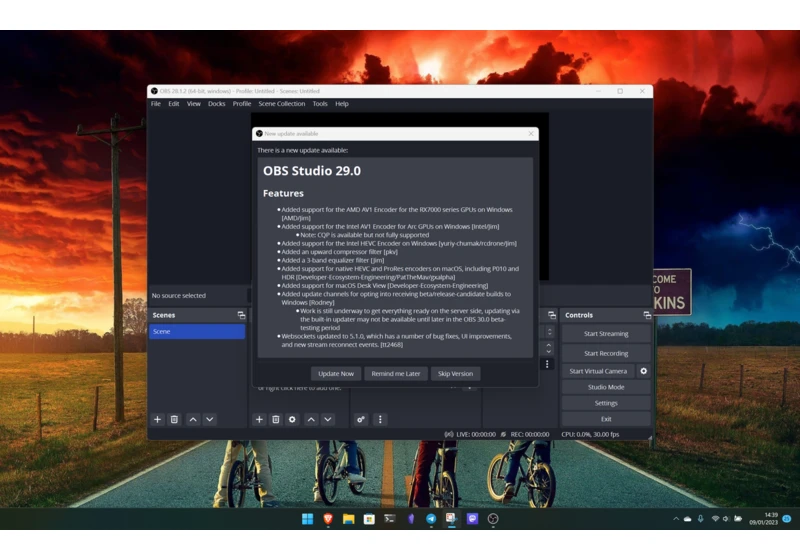Open source properties with the Sources gear icon
This screenshot has width=800, height=560.
tap(292, 419)
